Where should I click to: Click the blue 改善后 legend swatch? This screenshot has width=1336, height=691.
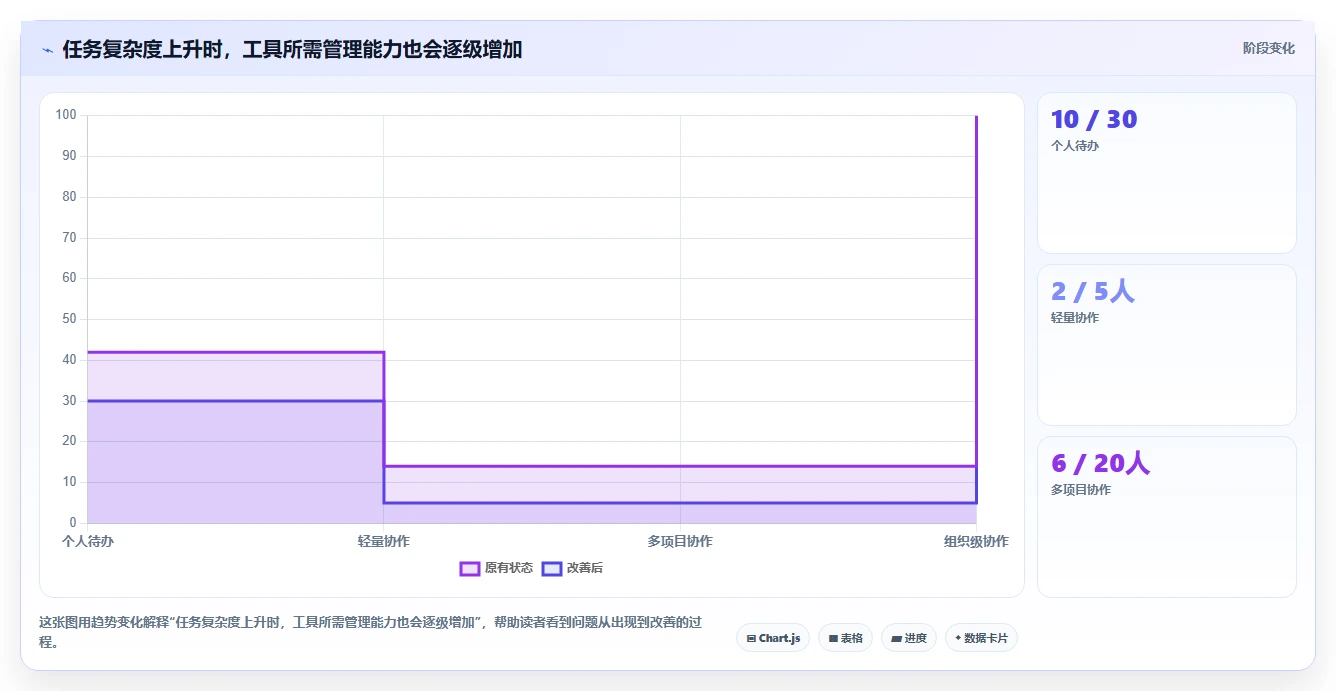(551, 568)
